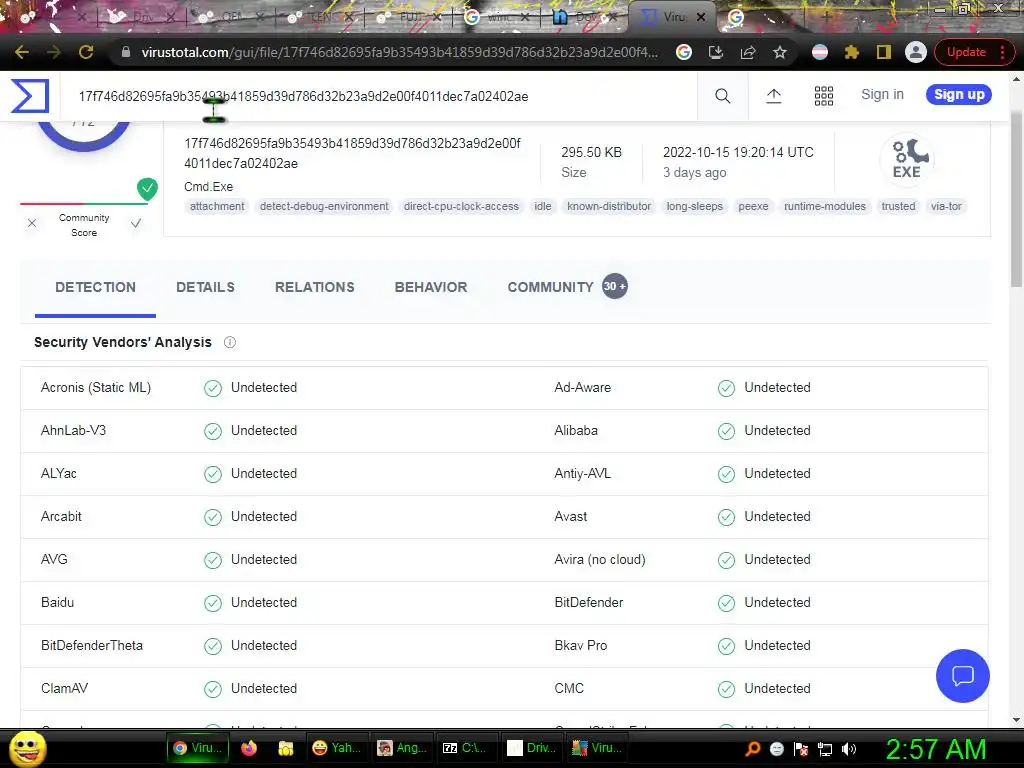Click the install/download page icon in address bar
This screenshot has width=1024, height=768.
[716, 52]
